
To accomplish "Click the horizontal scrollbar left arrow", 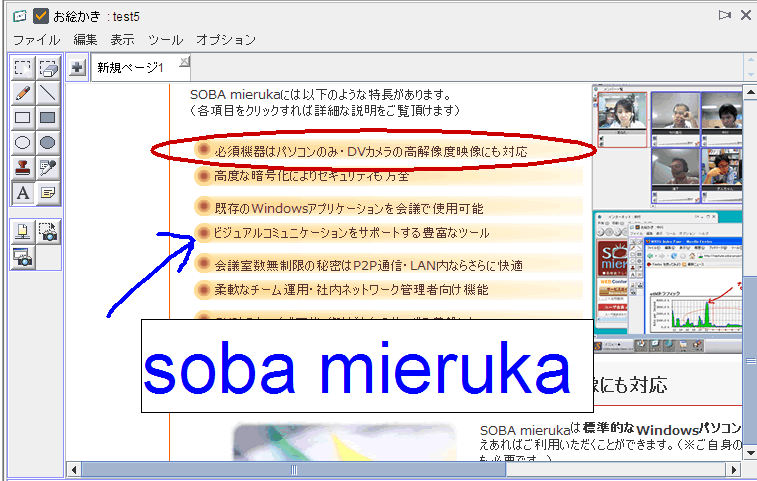I will point(74,469).
